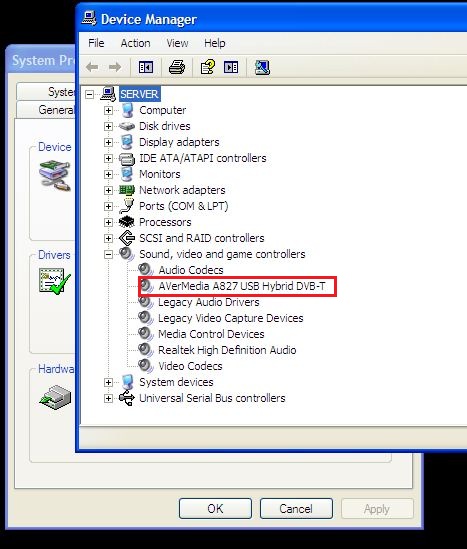Select Realtek High Definition Audio label
467x549 pixels.
(x=227, y=350)
